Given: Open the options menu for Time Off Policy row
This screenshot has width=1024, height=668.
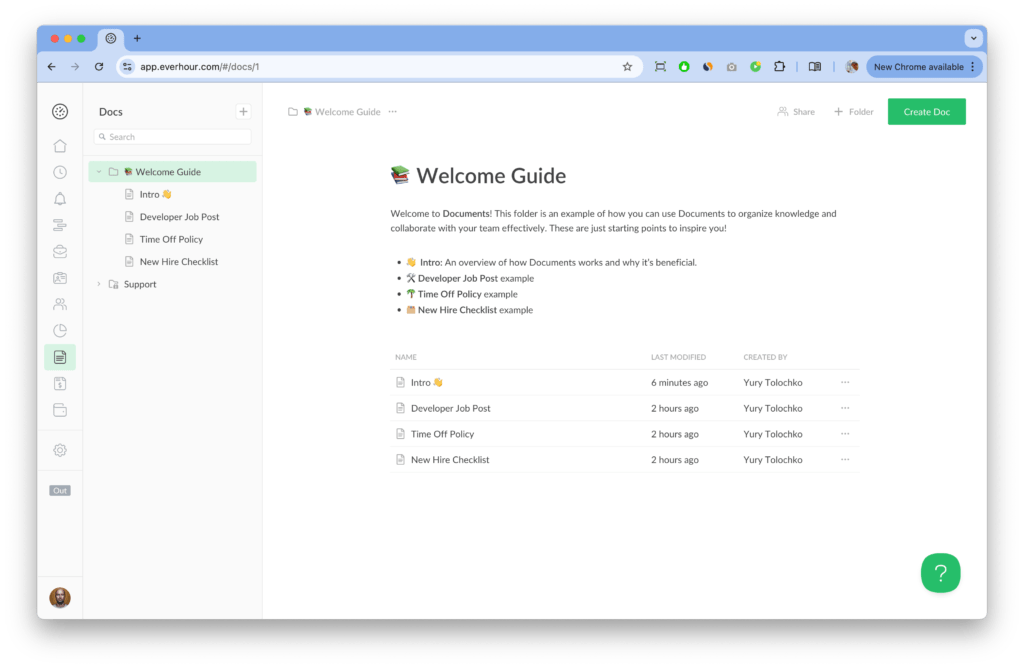Looking at the screenshot, I should (845, 433).
